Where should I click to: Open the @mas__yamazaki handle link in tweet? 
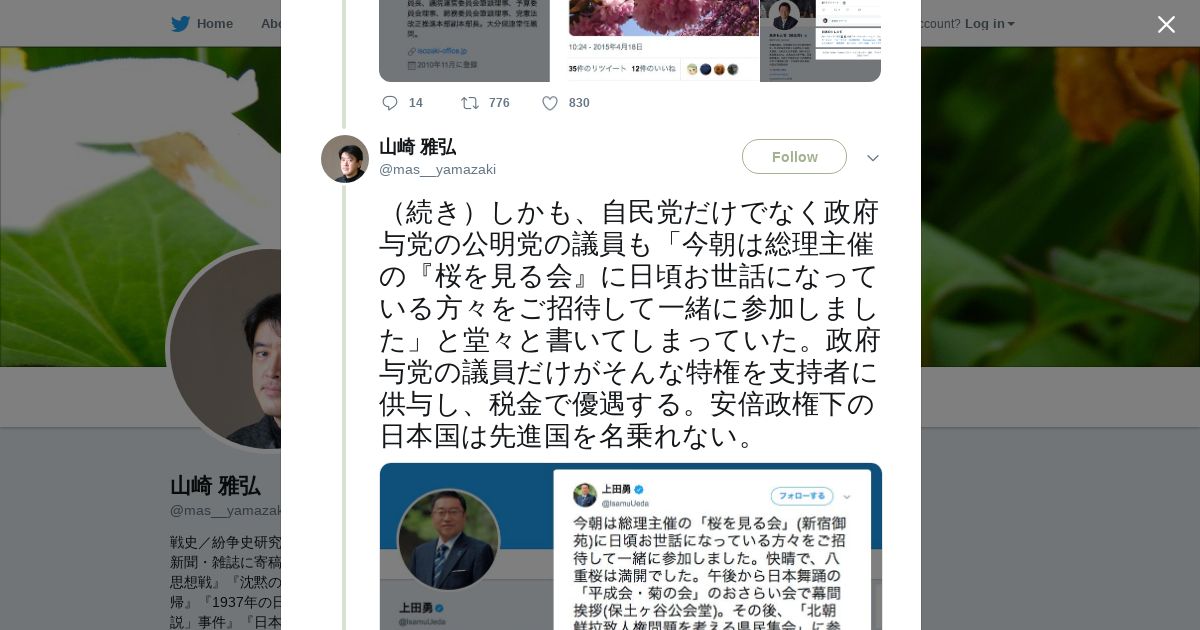click(437, 169)
